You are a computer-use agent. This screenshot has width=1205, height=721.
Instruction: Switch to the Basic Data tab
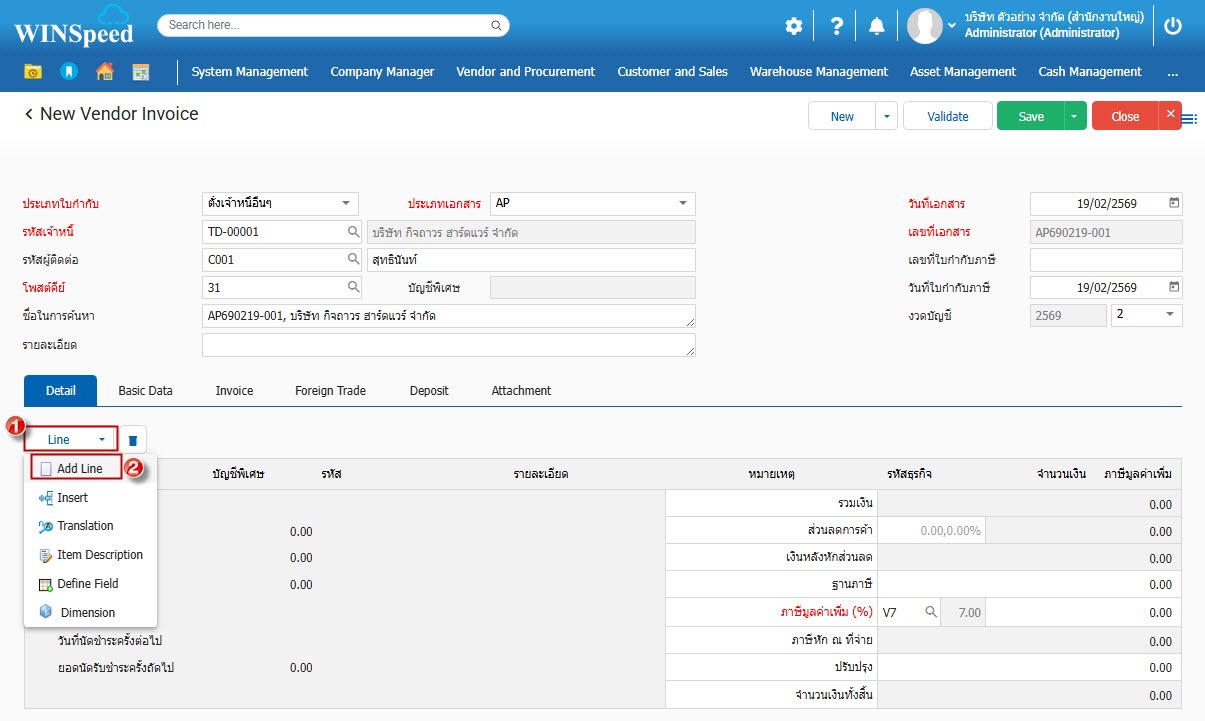[145, 391]
